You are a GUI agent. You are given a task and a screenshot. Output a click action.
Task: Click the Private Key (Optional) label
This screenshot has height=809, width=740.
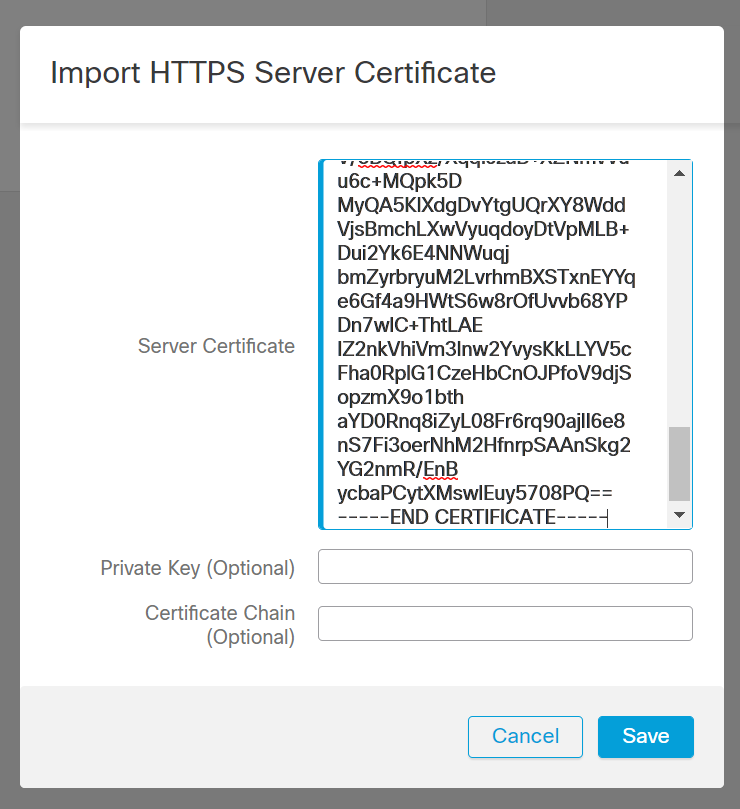(x=197, y=568)
